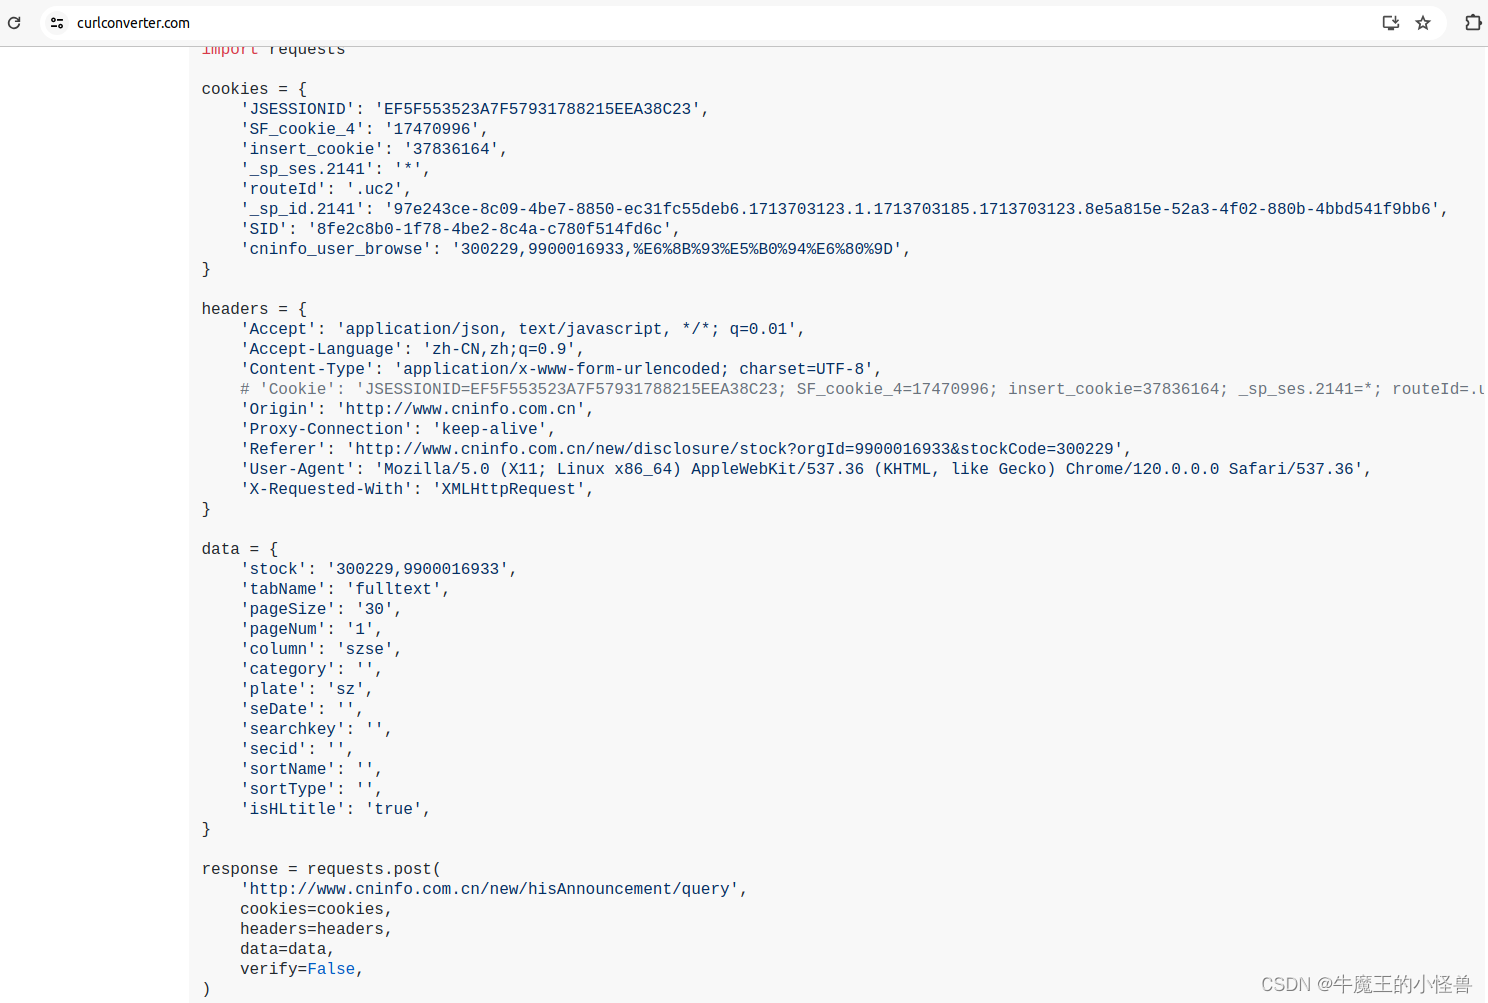Click the 'SID' cookie line
Viewport: 1488px width, 1003px height.
tap(460, 229)
